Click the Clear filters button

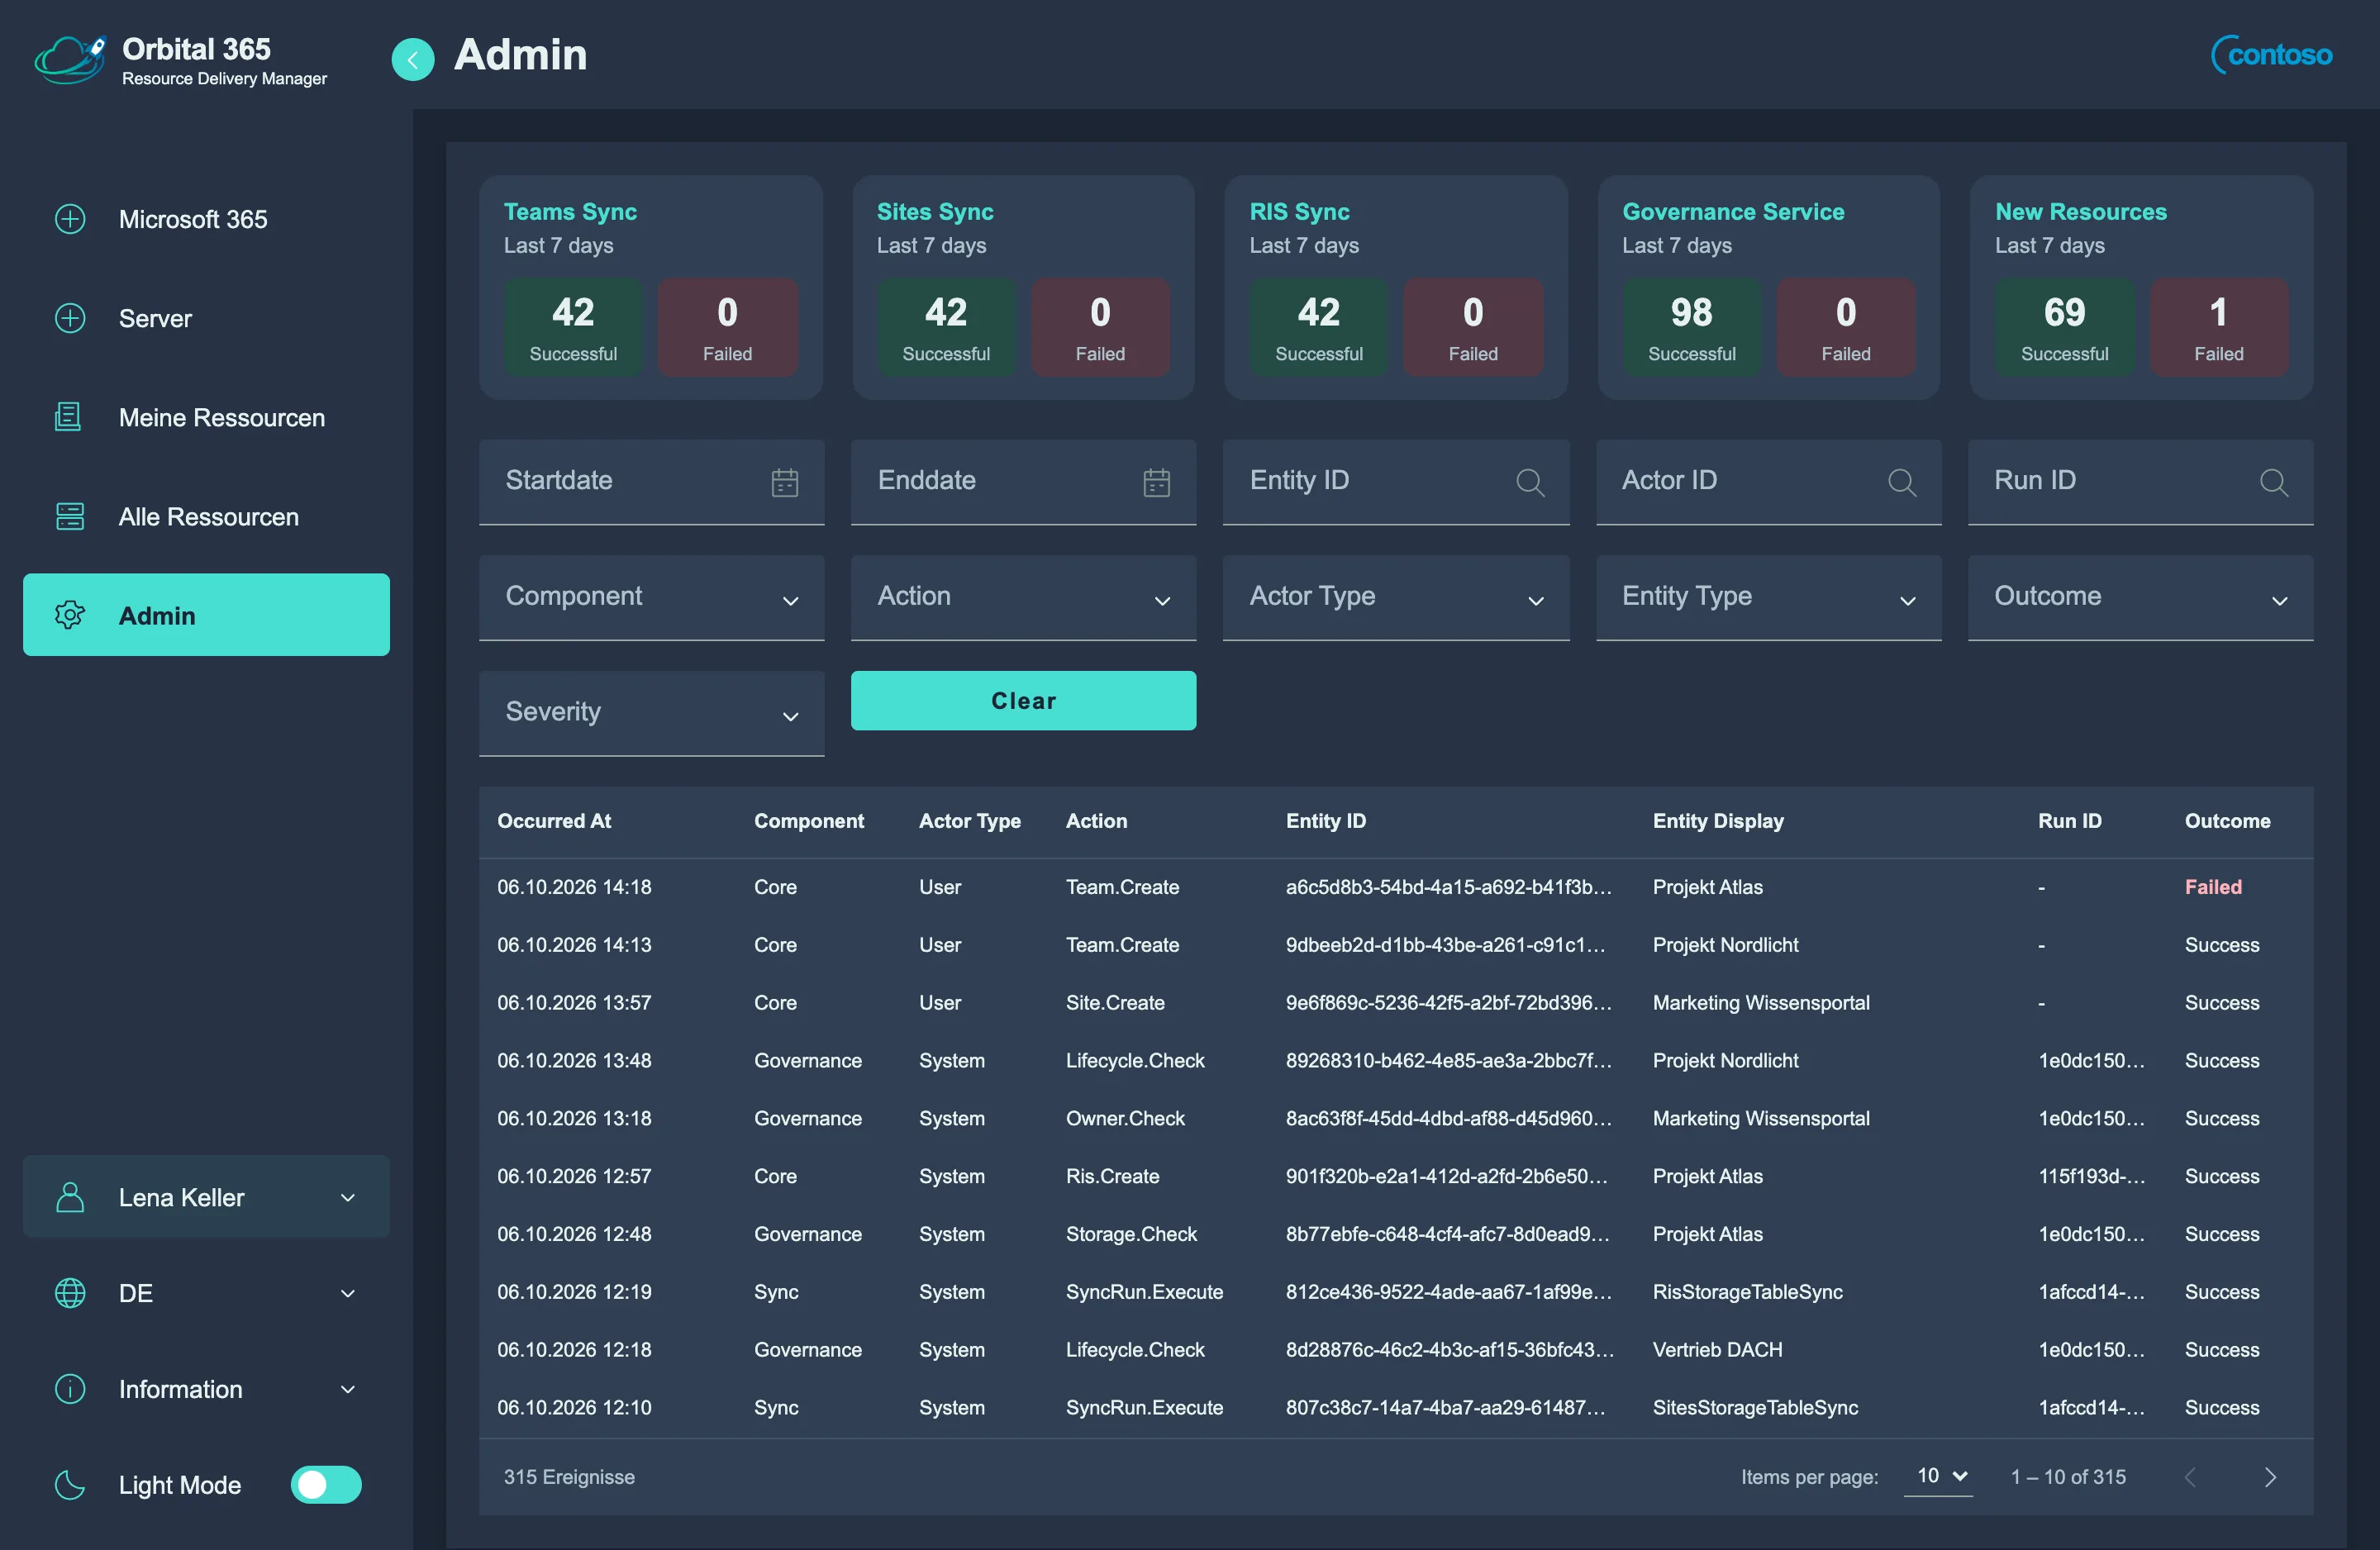tap(1023, 701)
